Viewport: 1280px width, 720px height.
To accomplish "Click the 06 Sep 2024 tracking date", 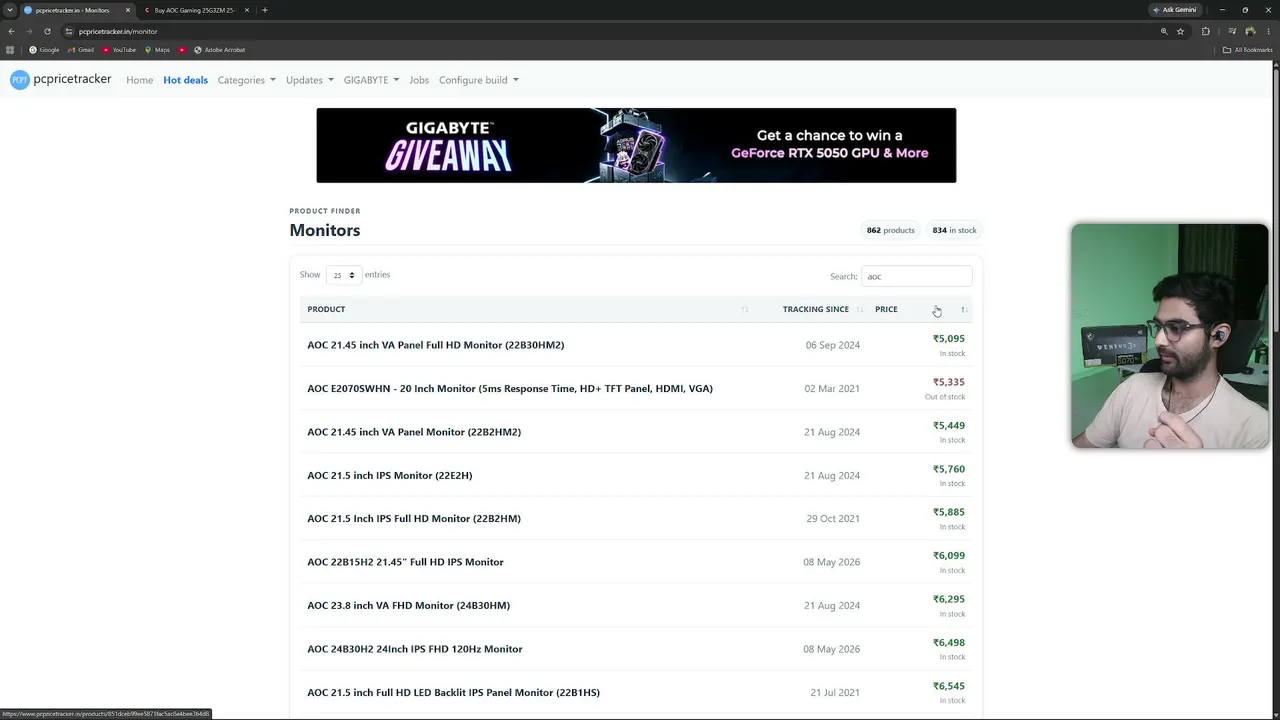I will coord(833,345).
